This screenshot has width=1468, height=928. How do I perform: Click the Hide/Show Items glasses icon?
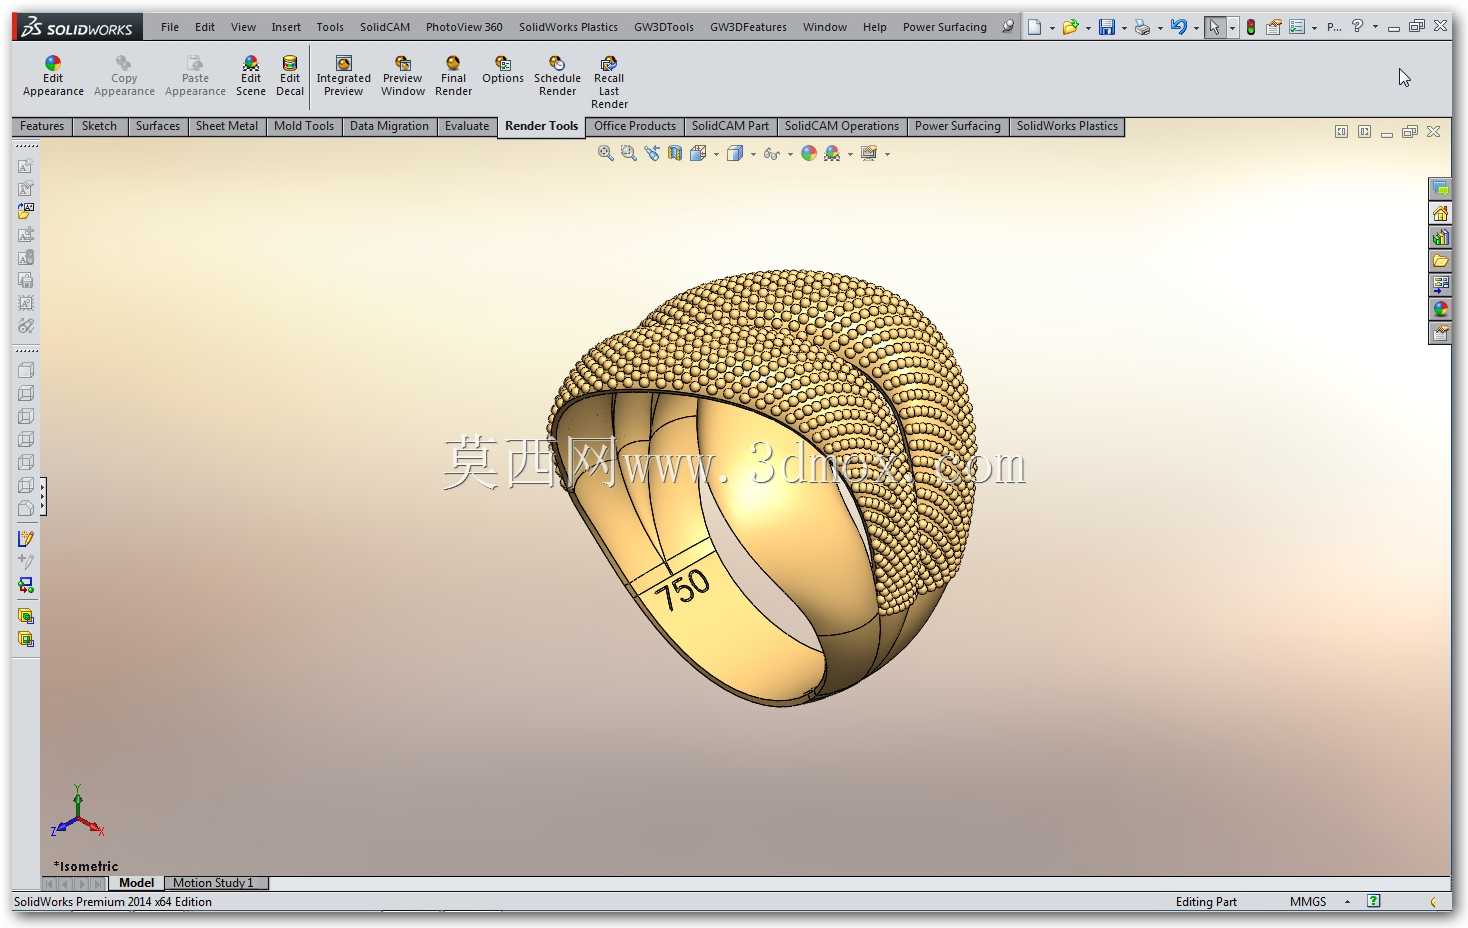[771, 153]
